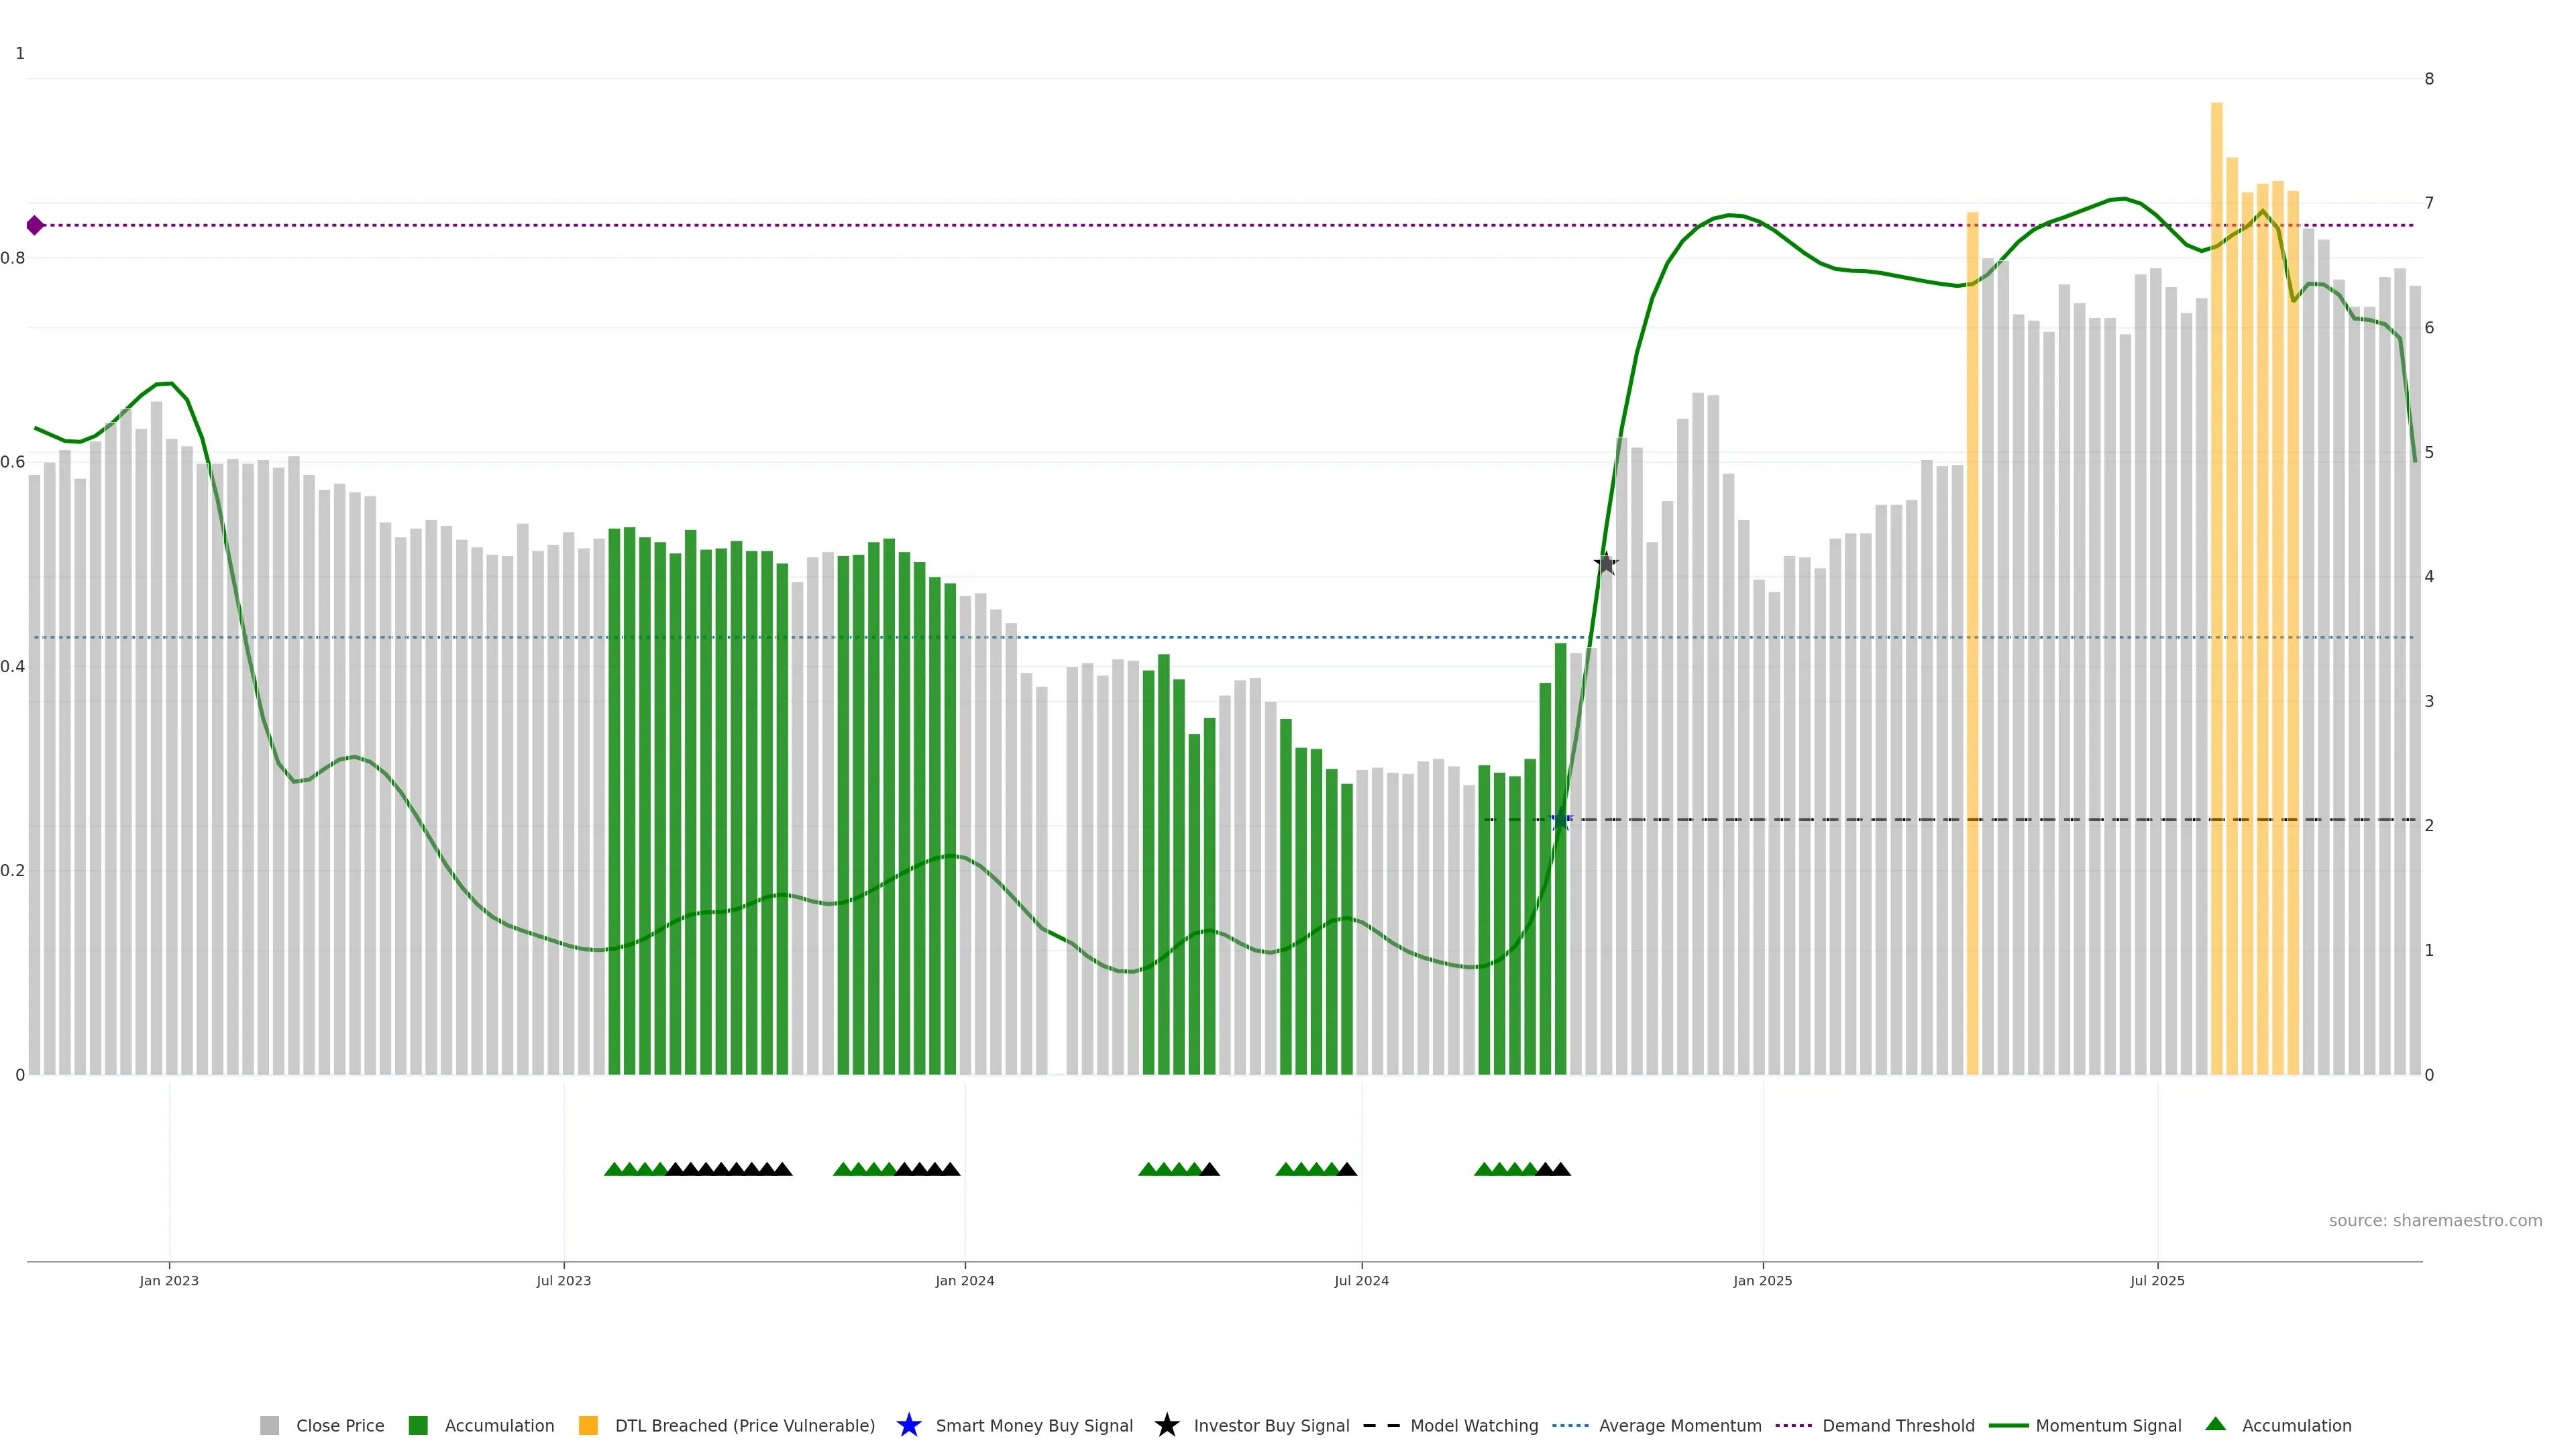
Task: Toggle the Close Price legend entry
Action: pyautogui.click(x=339, y=1425)
